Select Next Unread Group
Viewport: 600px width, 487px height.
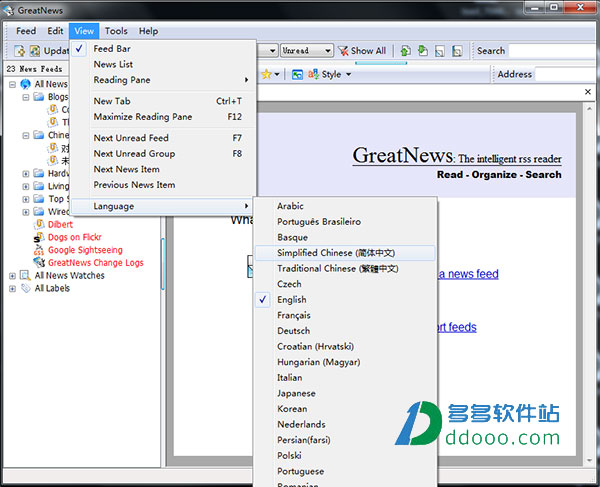(x=163, y=153)
